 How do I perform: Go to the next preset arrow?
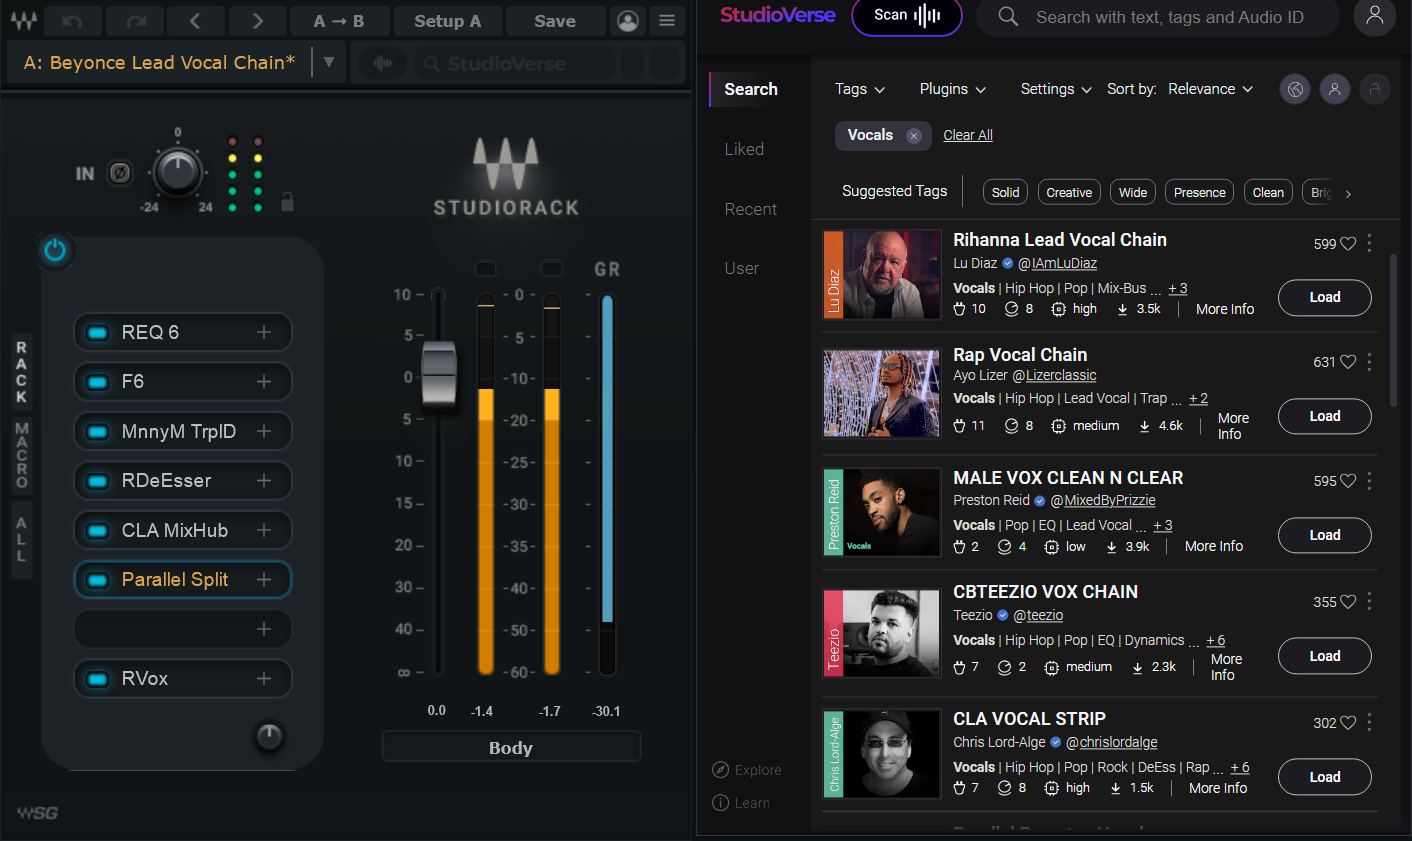(257, 21)
